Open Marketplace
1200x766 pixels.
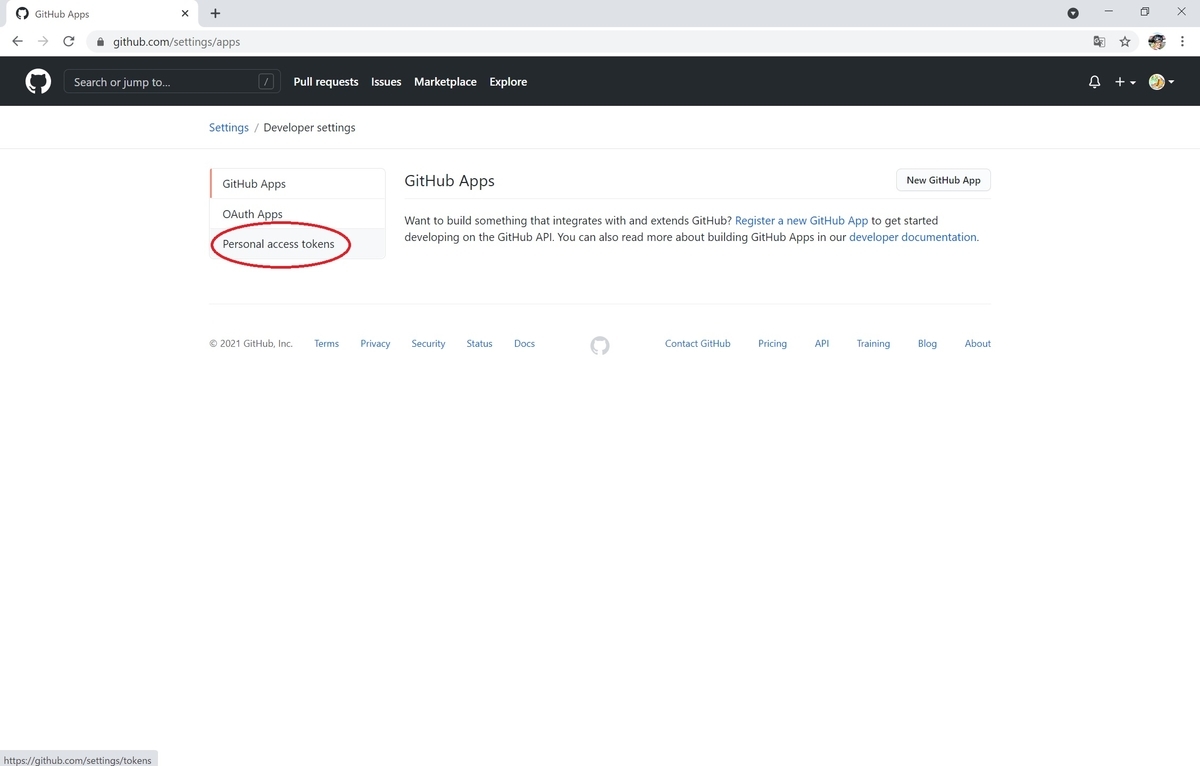(x=445, y=82)
